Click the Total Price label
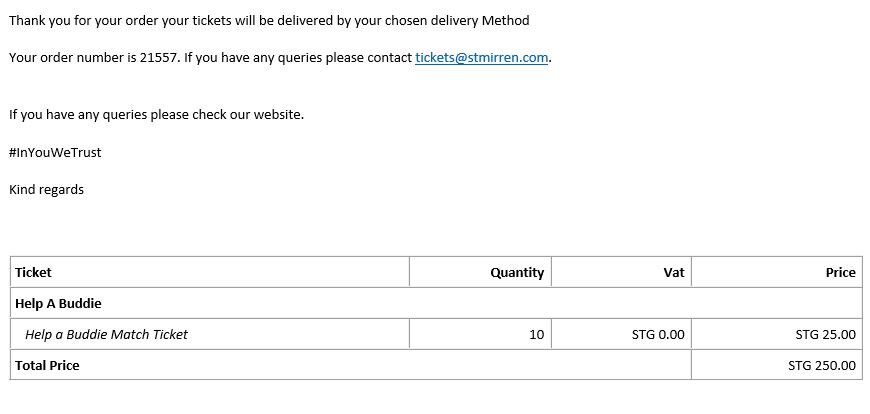870x414 pixels. 47,366
